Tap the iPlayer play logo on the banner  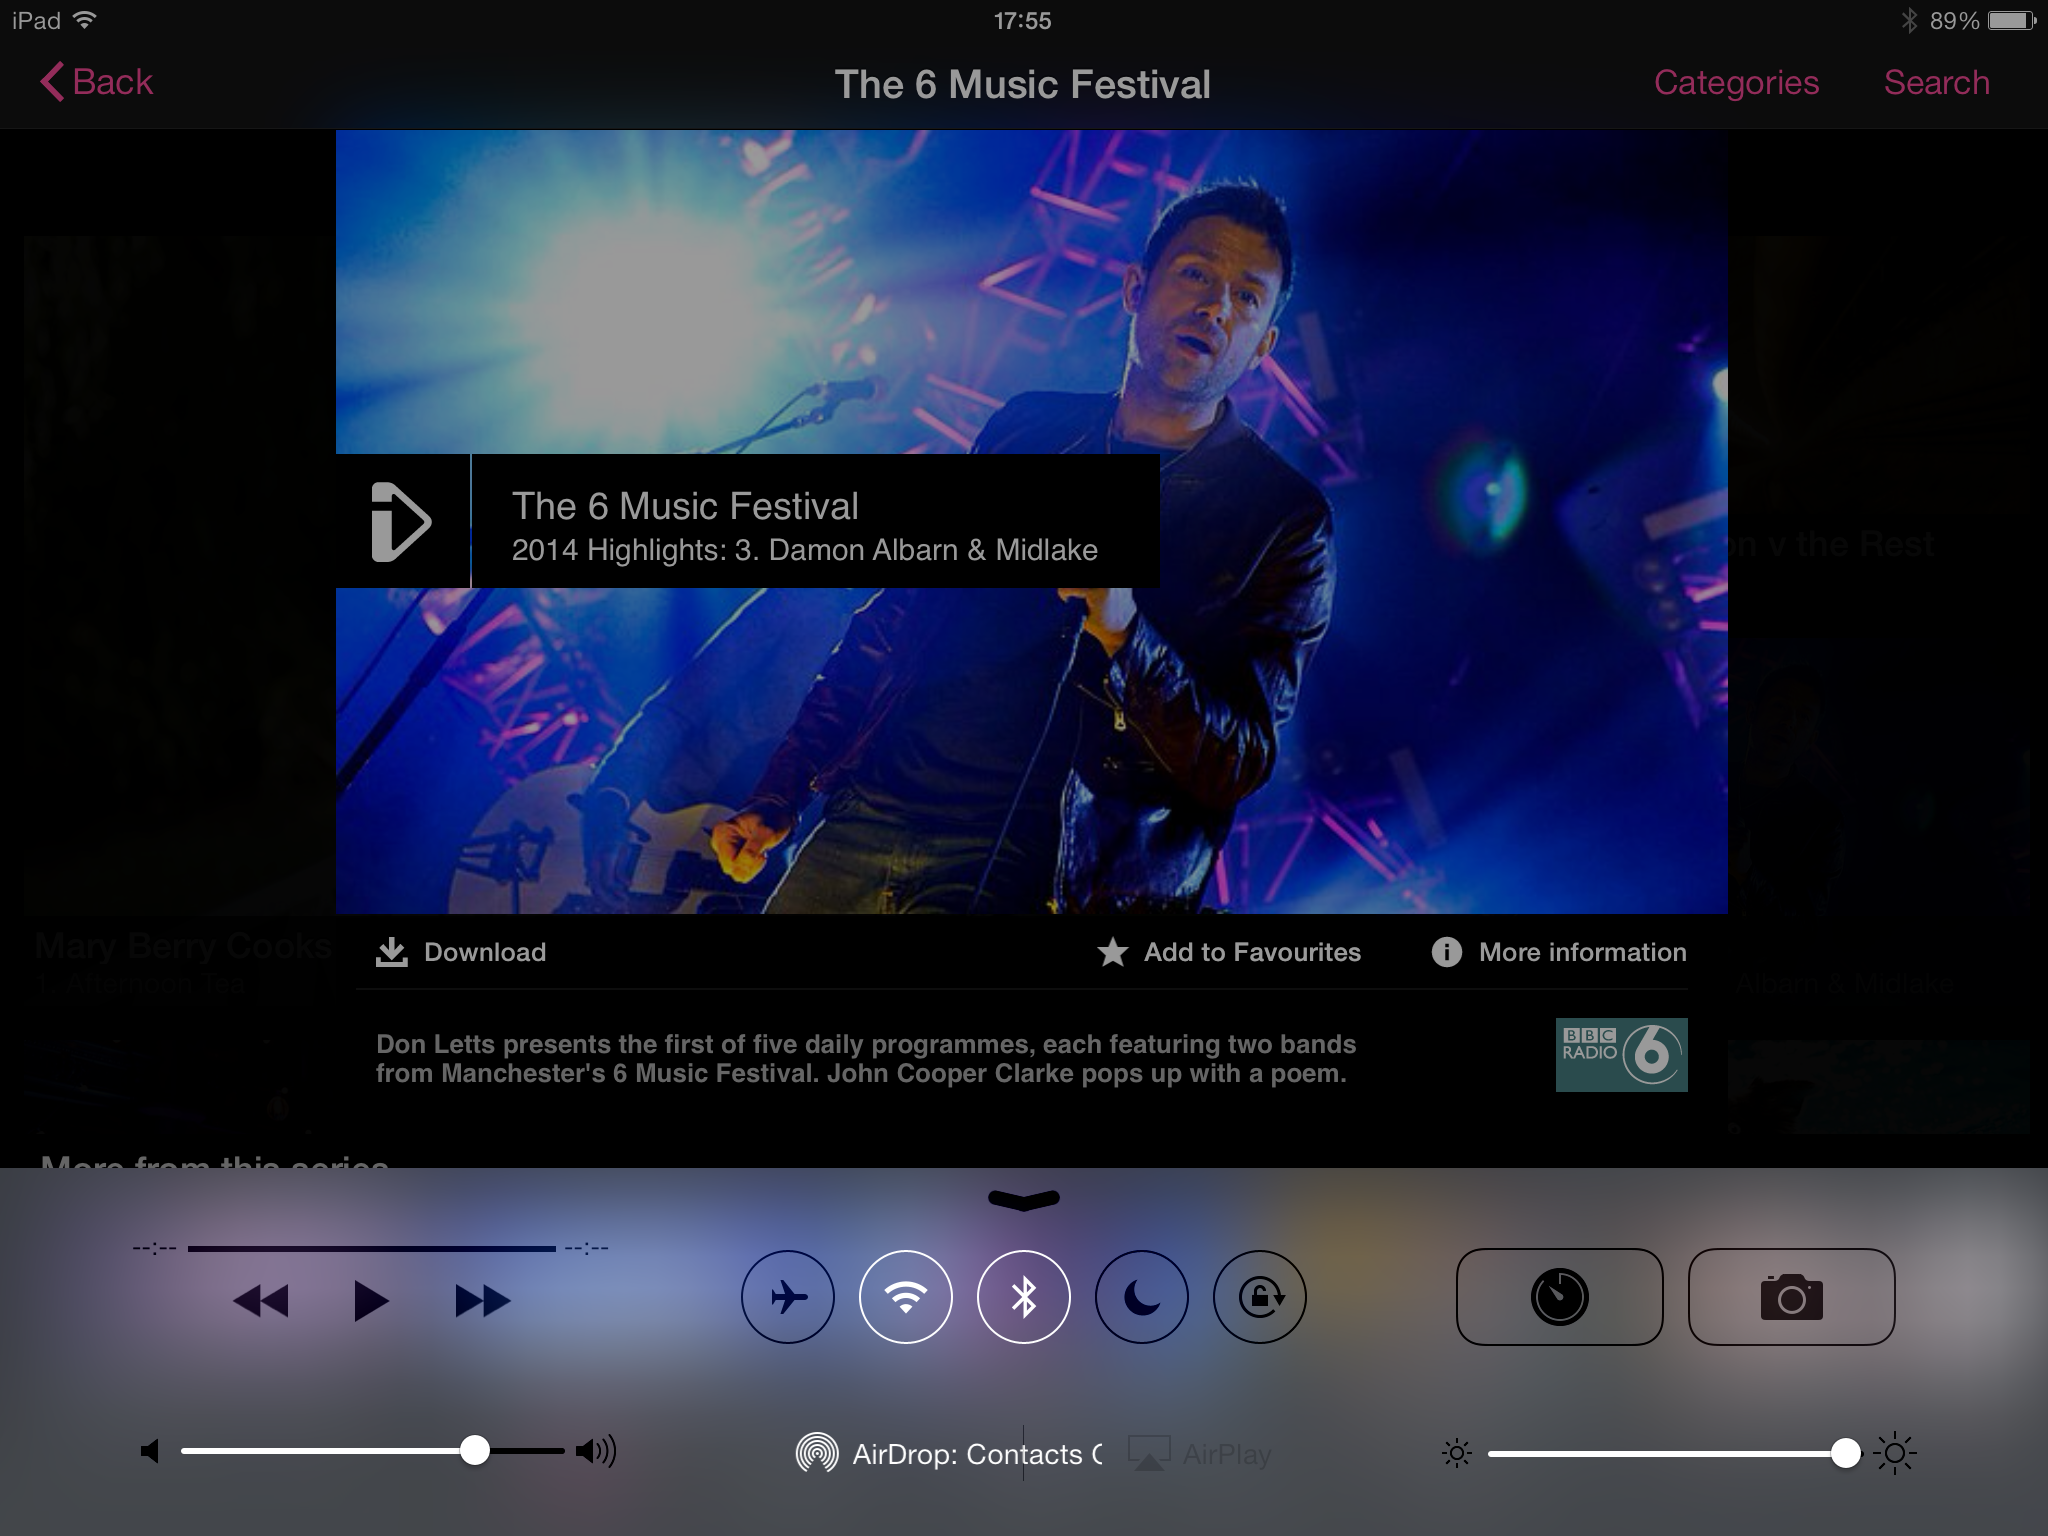tap(401, 521)
